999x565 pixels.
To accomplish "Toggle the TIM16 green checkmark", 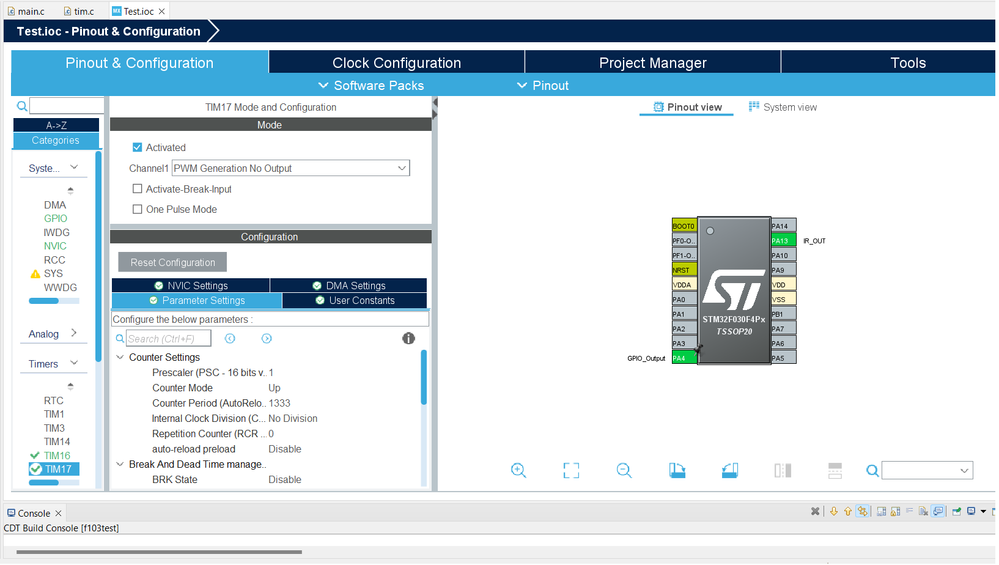I will point(35,455).
